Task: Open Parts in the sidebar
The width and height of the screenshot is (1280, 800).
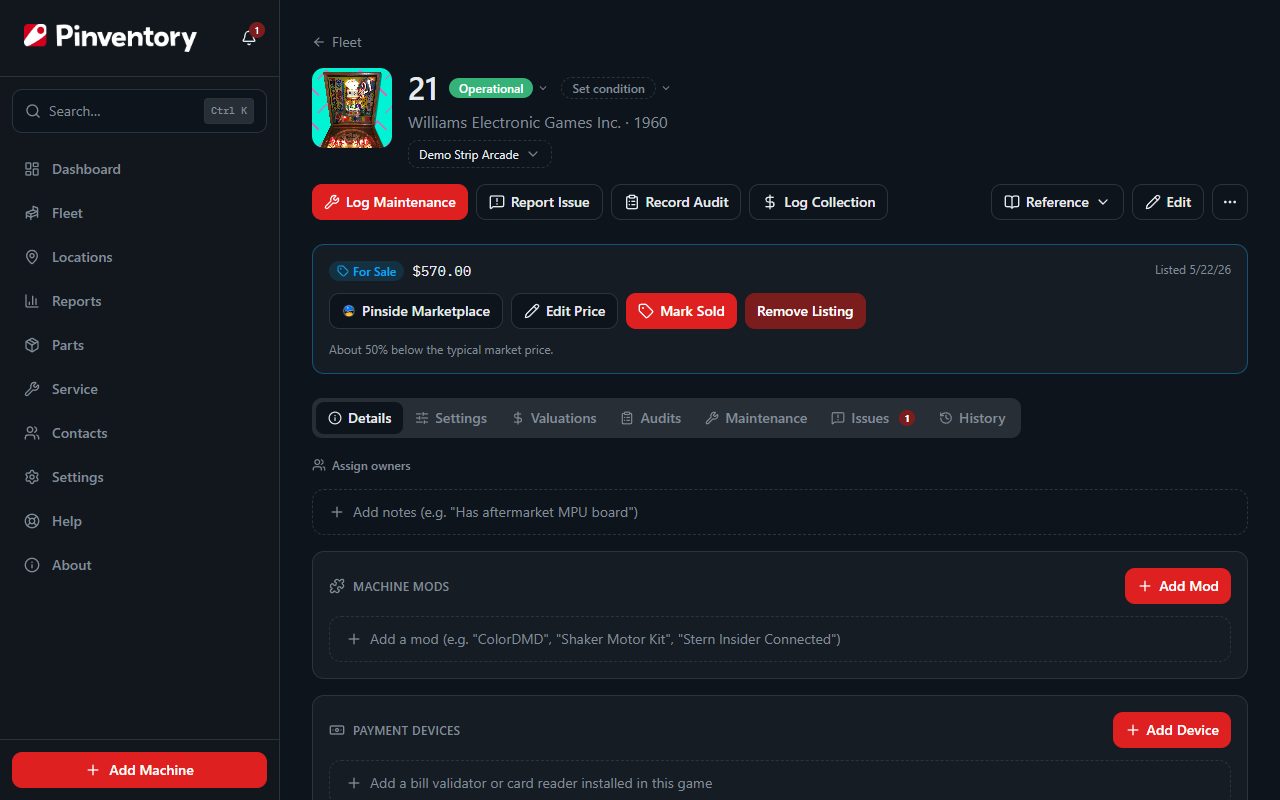Action: 139,345
